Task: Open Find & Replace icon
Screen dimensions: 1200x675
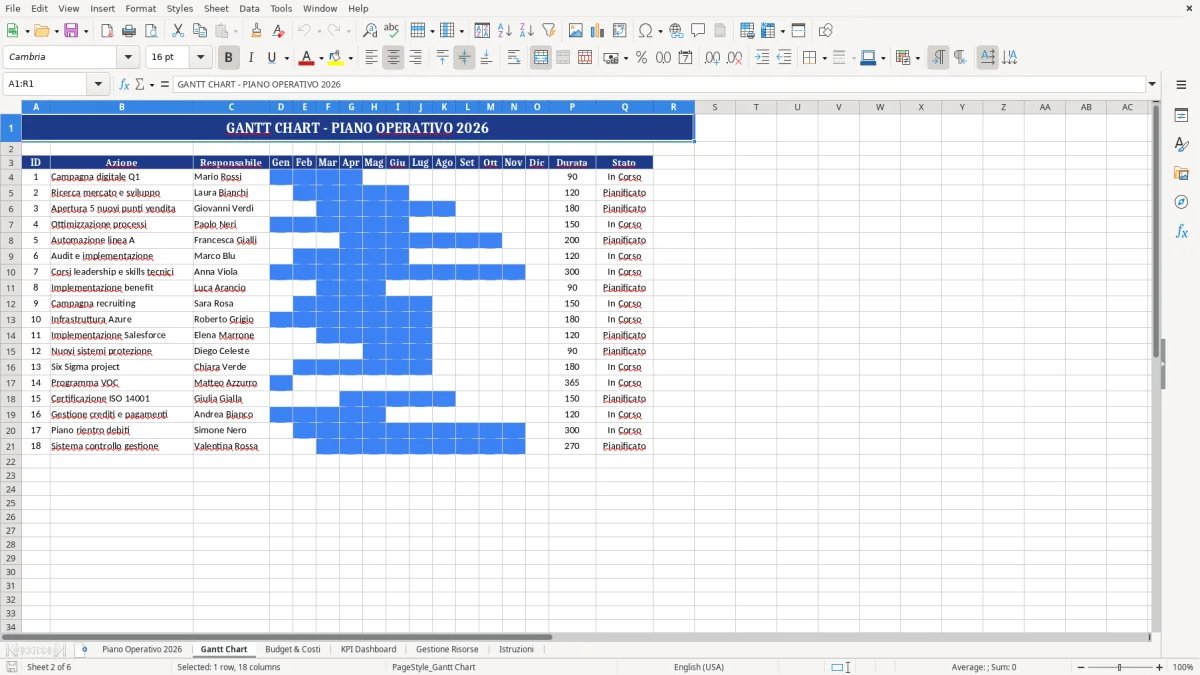Action: click(370, 31)
